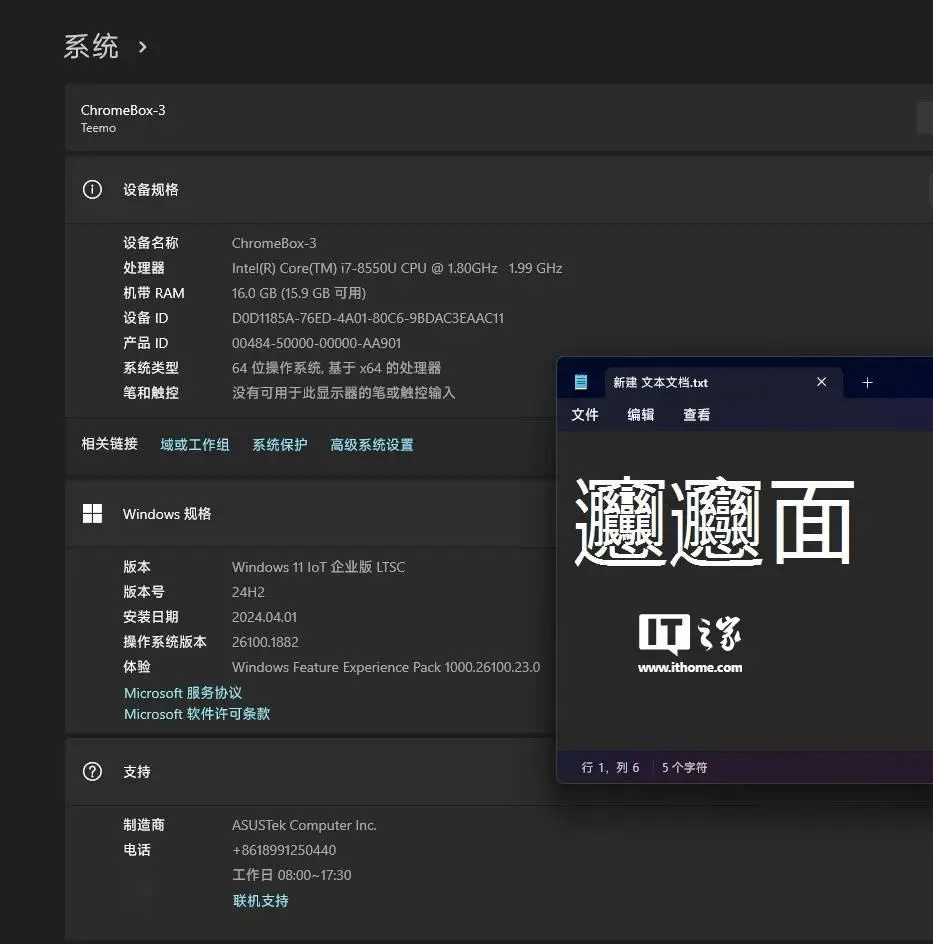Click the 相关链接 label
This screenshot has width=933, height=944.
pyautogui.click(x=110, y=444)
